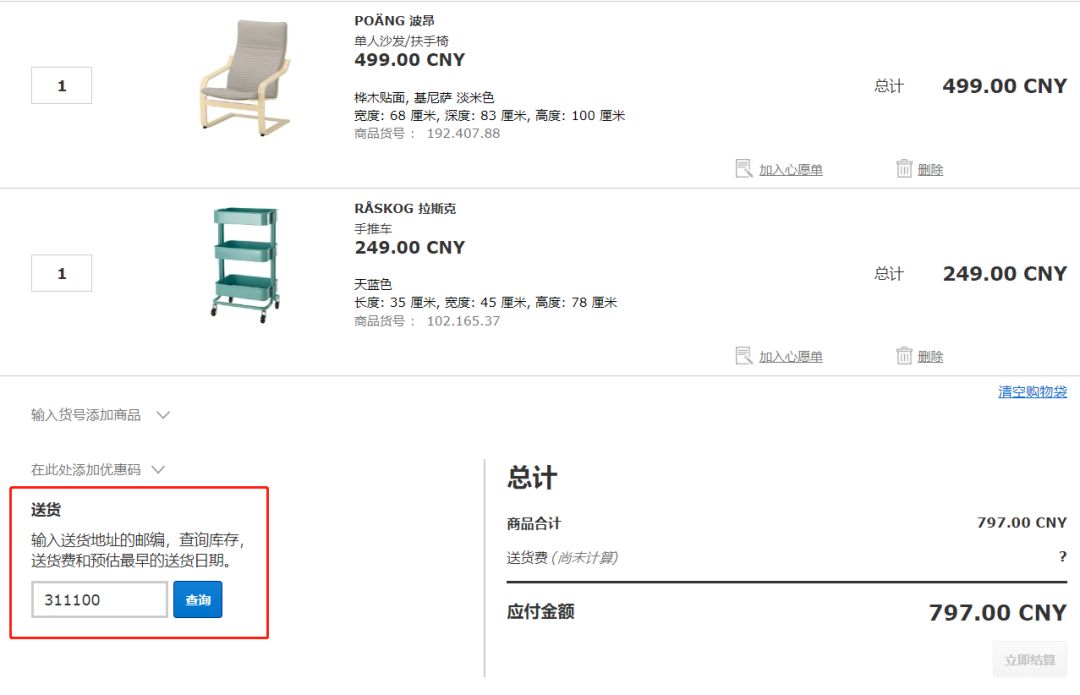Click the RÅSKOG quantity field
Image resolution: width=1080 pixels, height=695 pixels.
61,272
